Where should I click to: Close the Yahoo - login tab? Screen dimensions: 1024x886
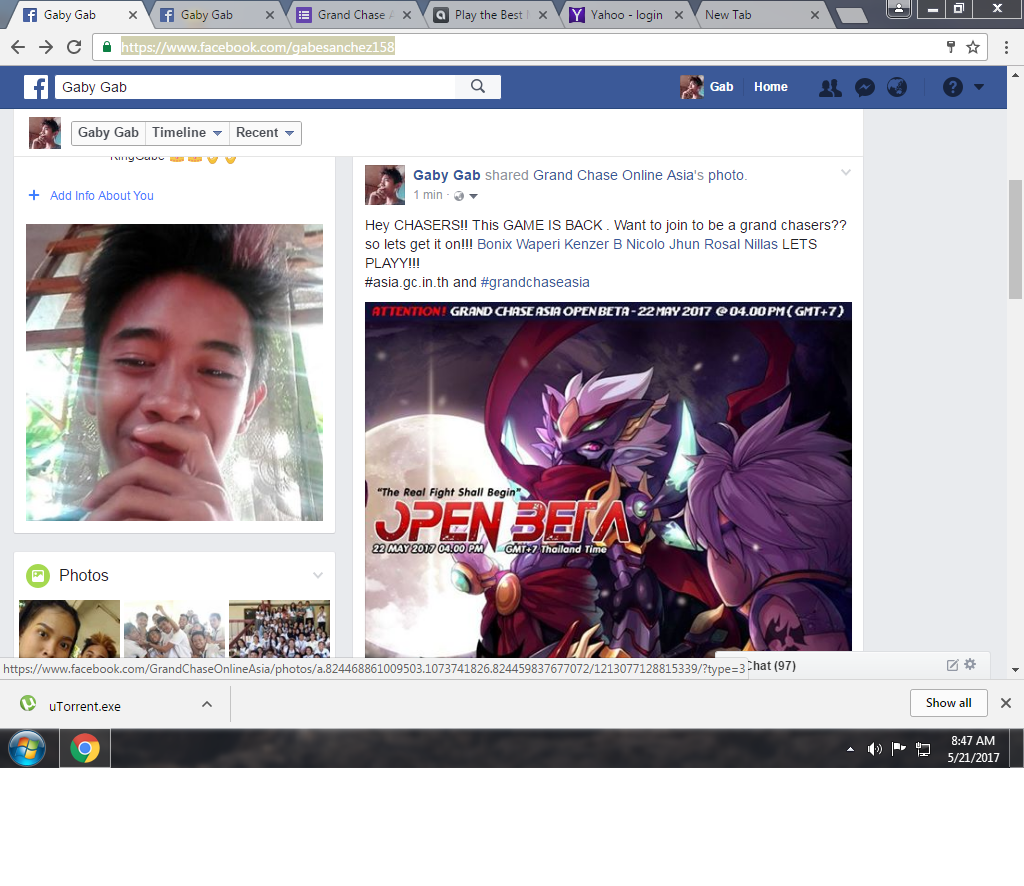point(679,15)
